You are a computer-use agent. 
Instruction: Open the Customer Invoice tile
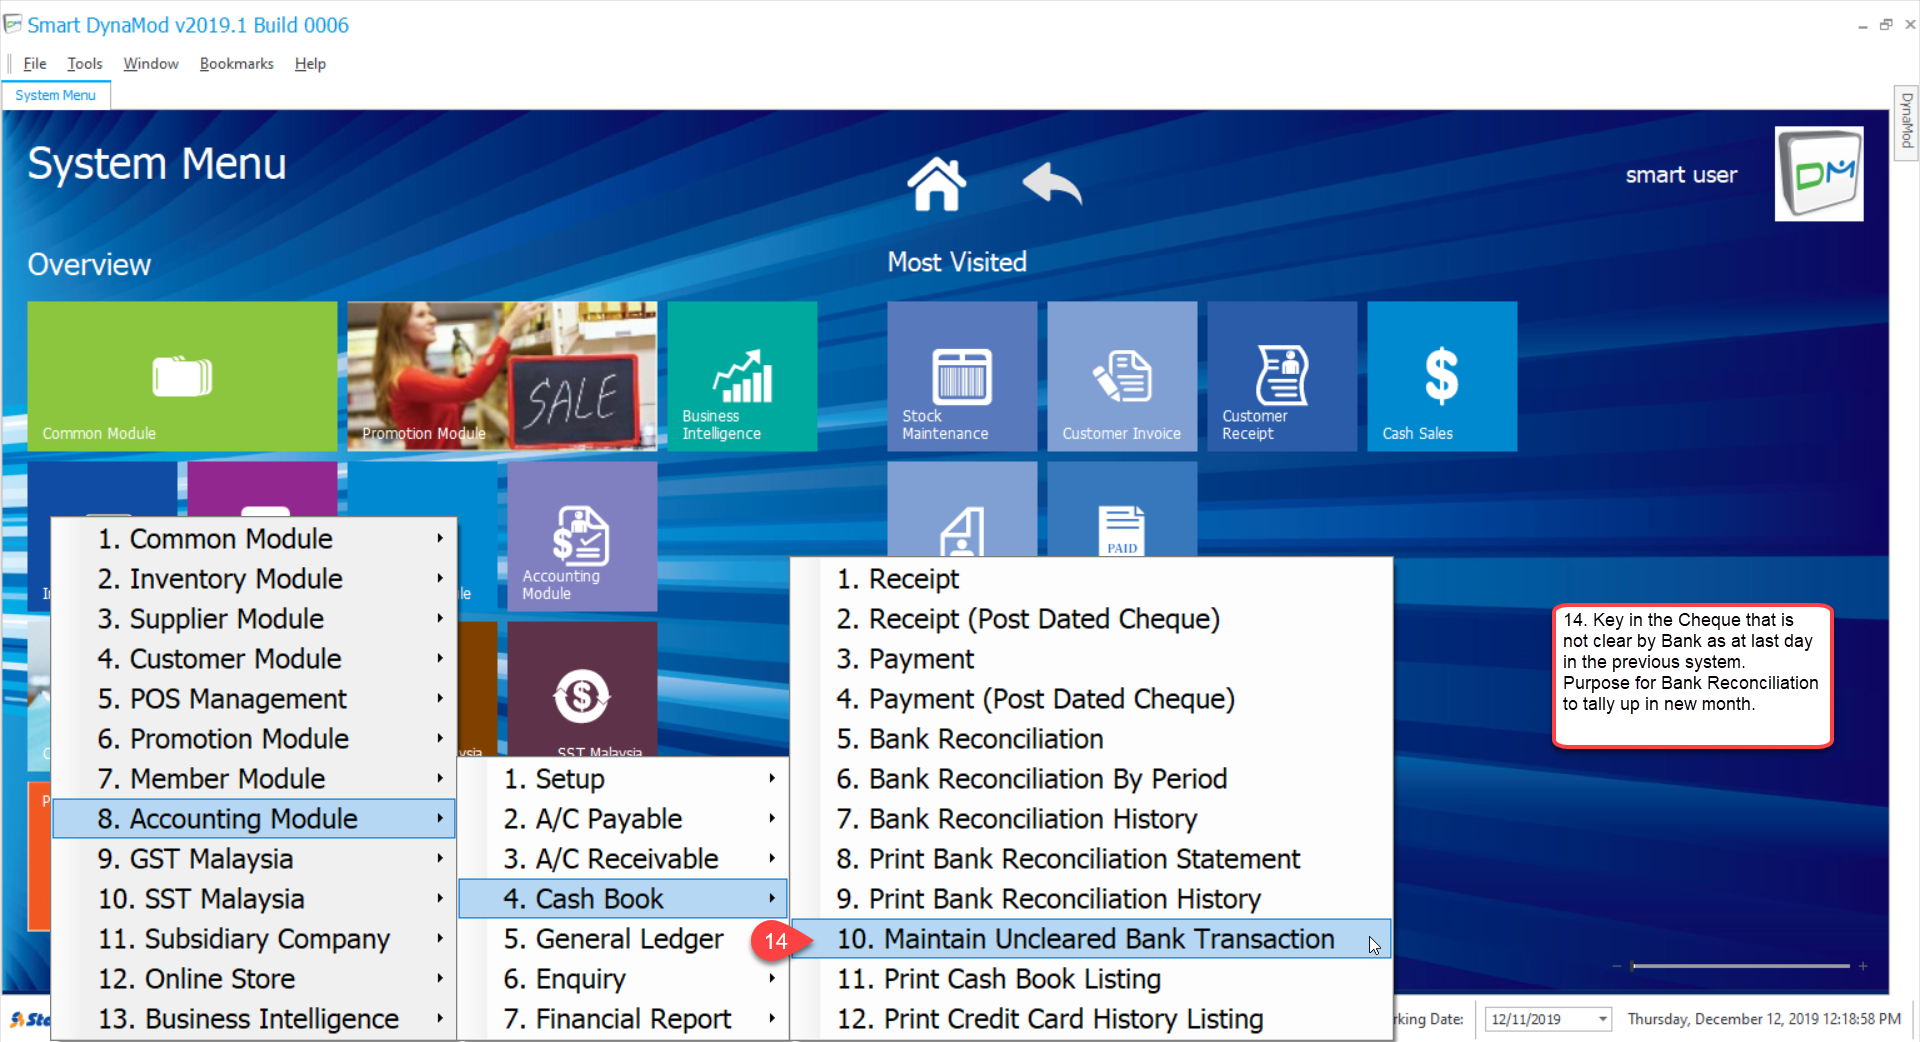pyautogui.click(x=1122, y=376)
